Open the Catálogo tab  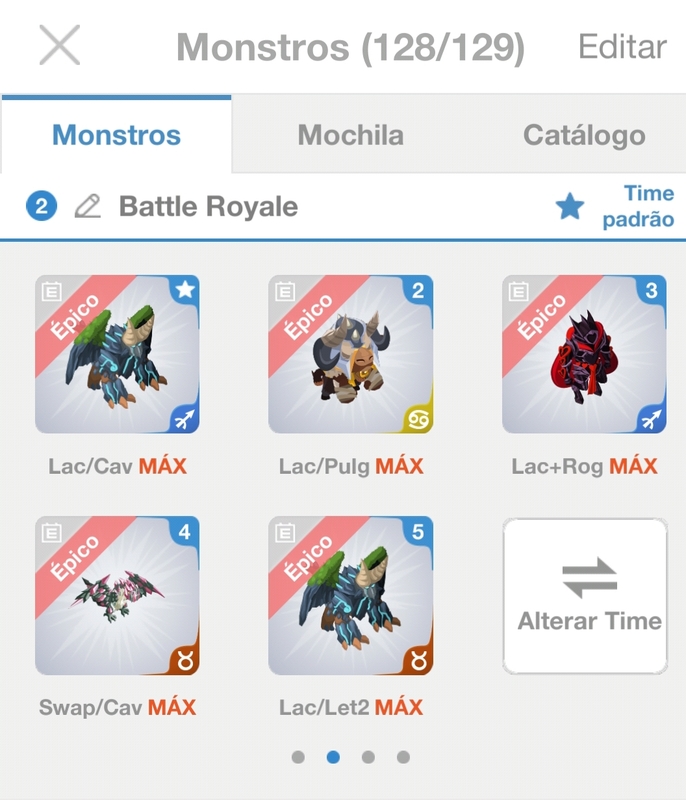(585, 135)
